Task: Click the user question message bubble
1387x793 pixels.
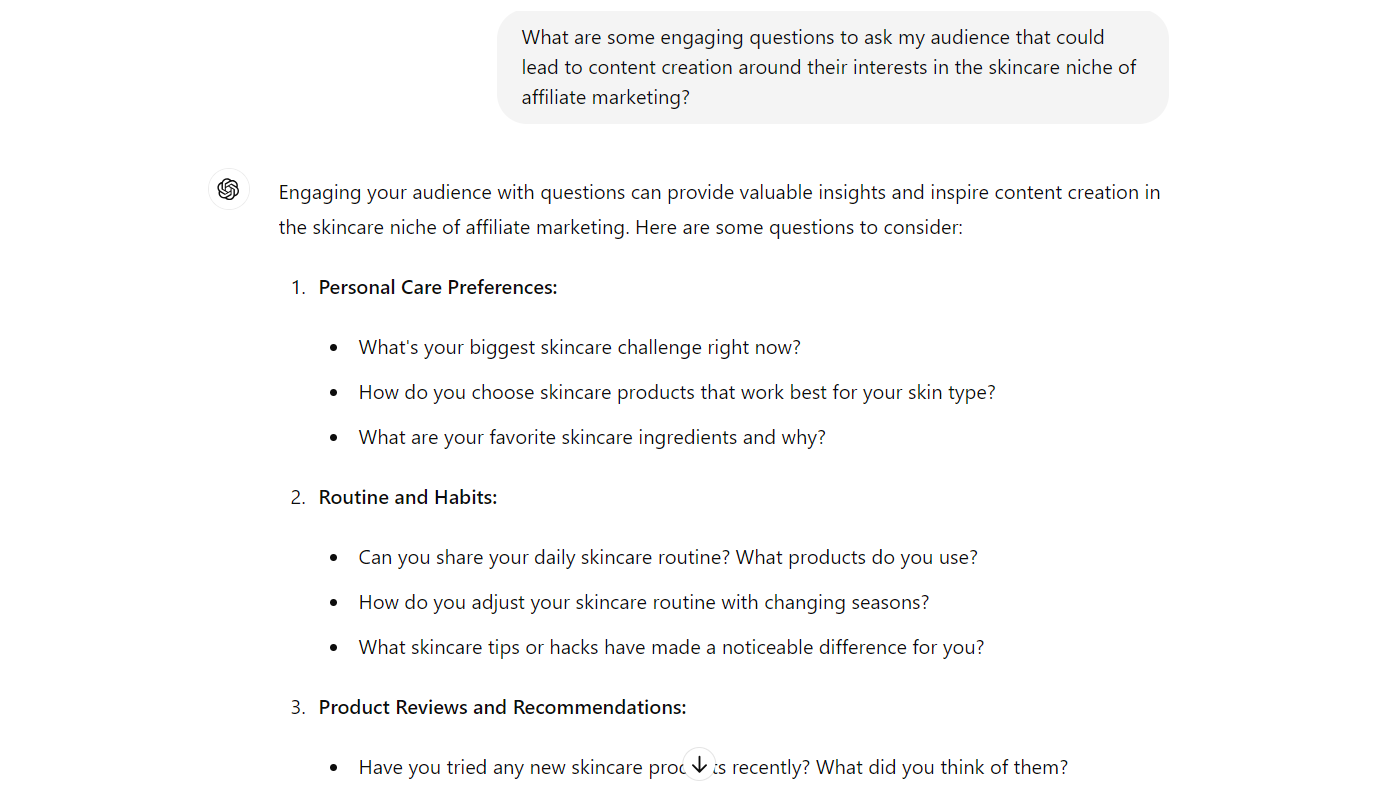Action: point(832,67)
